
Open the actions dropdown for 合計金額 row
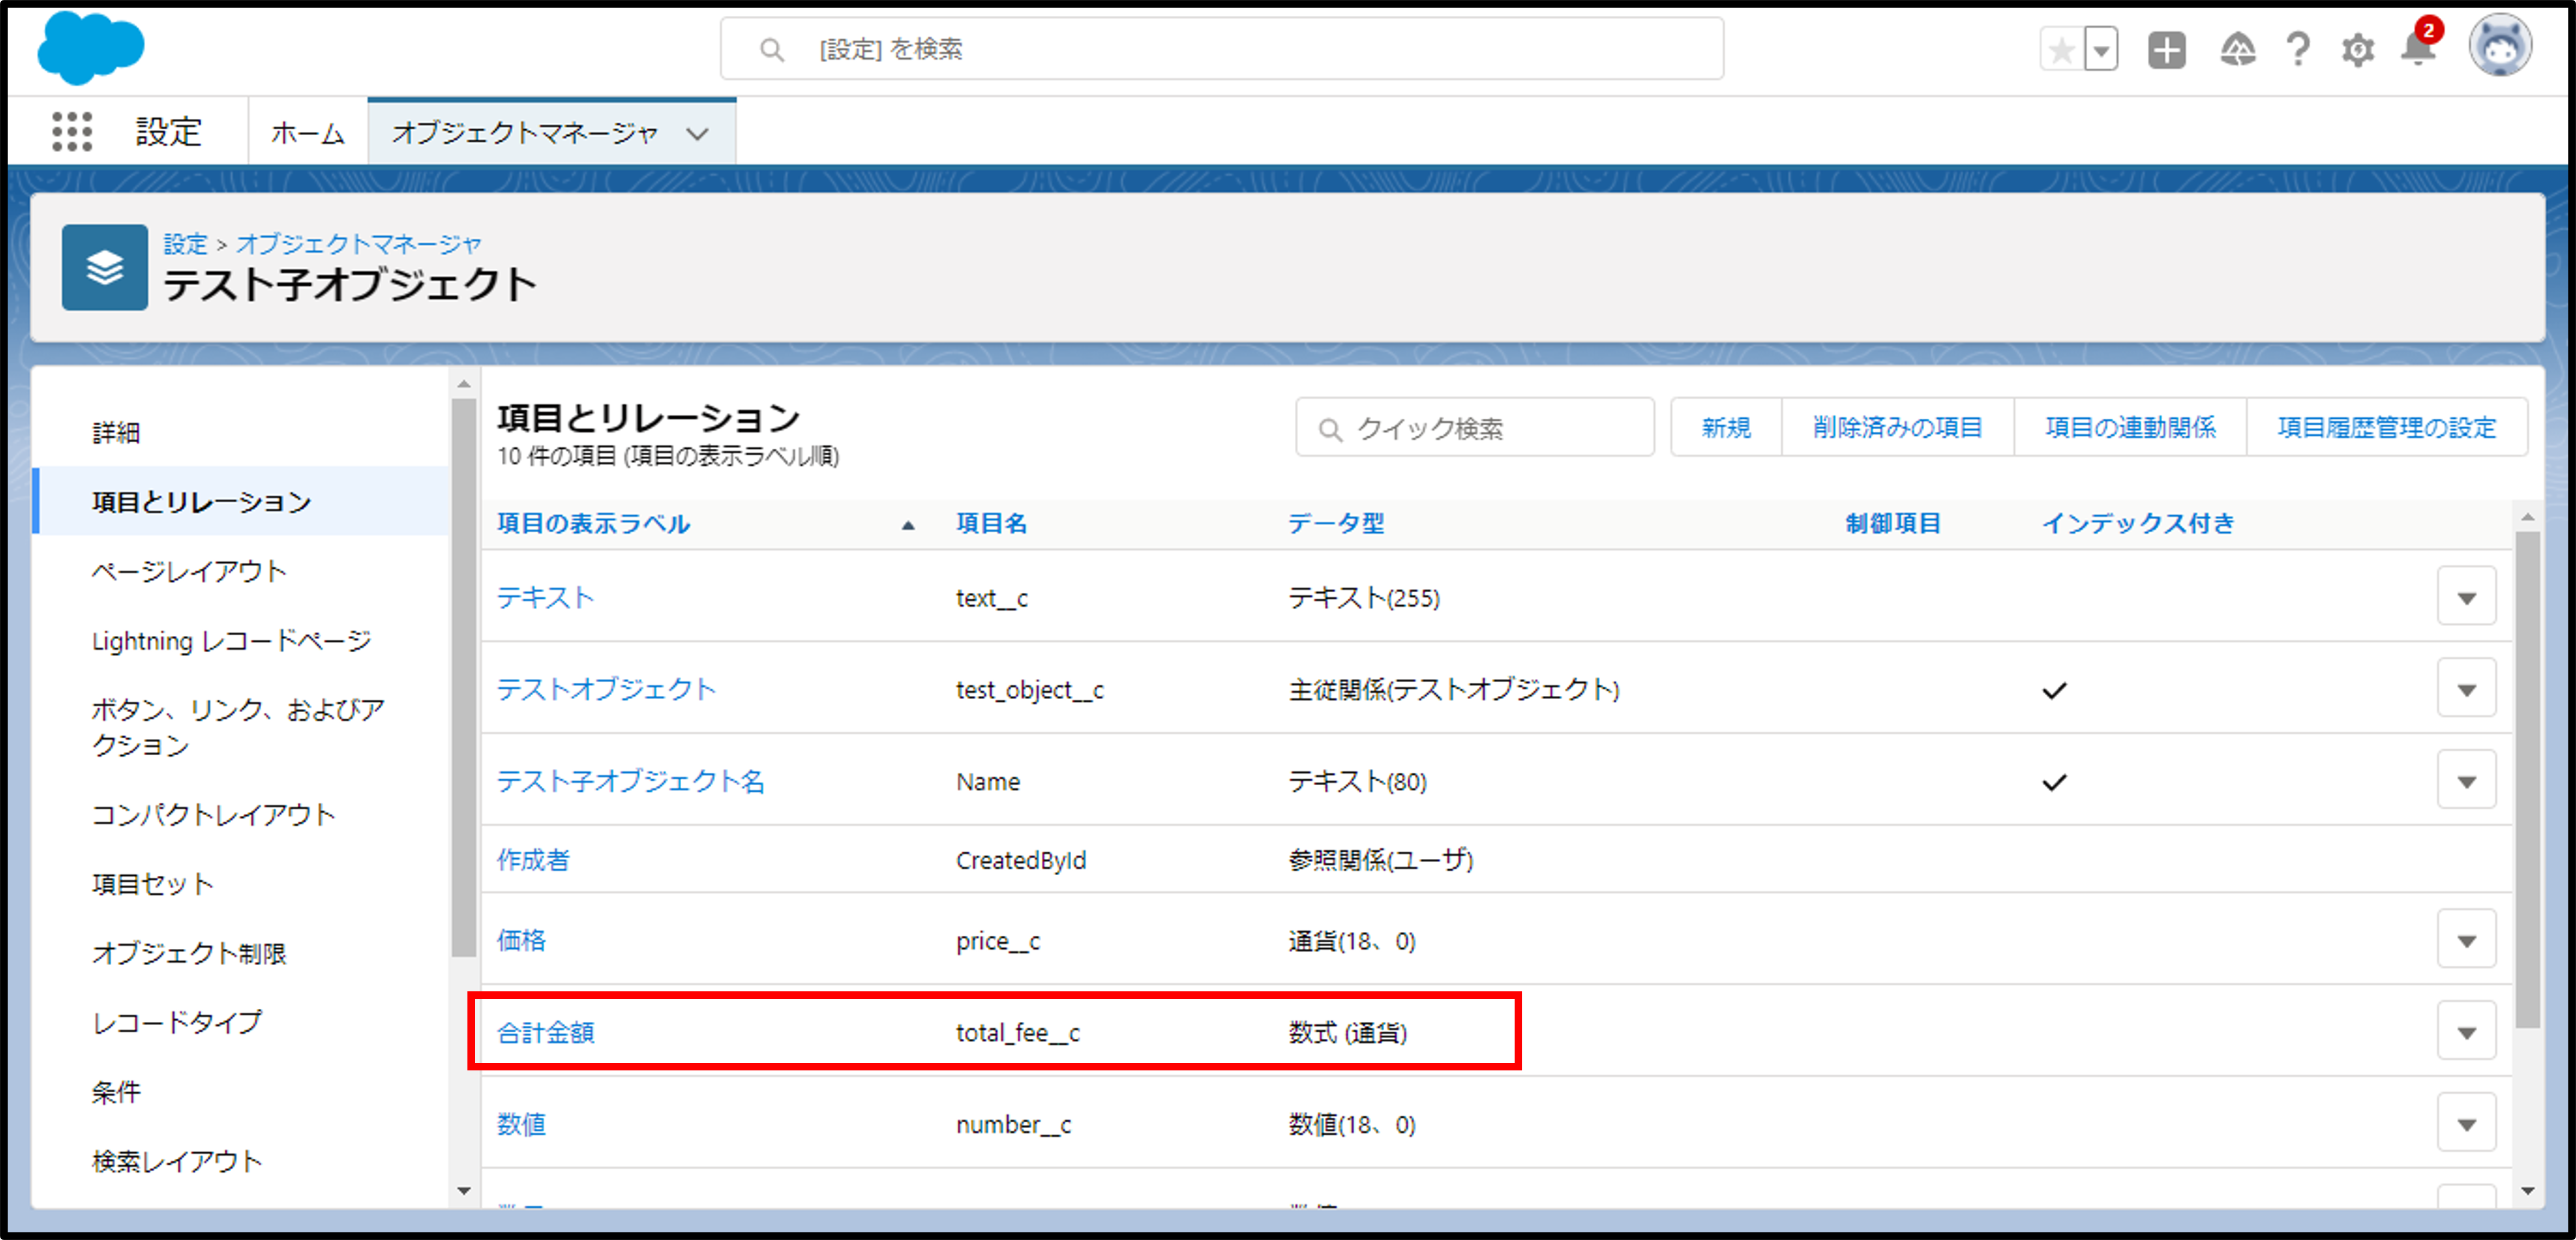point(2466,1031)
